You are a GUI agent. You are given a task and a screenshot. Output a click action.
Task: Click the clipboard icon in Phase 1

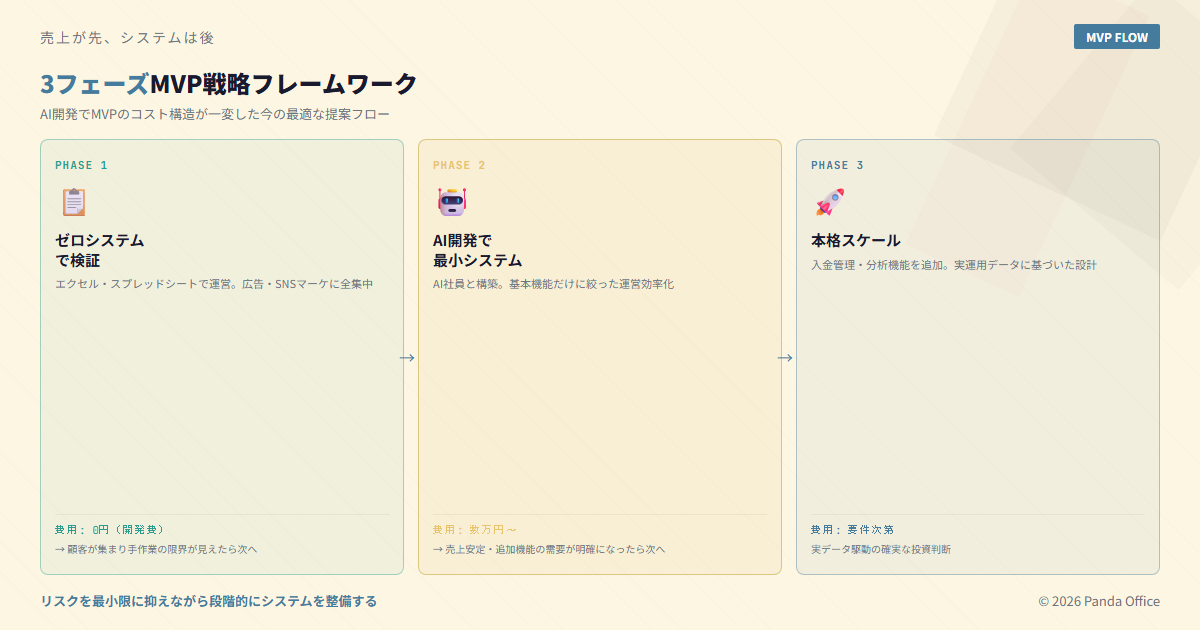73,202
